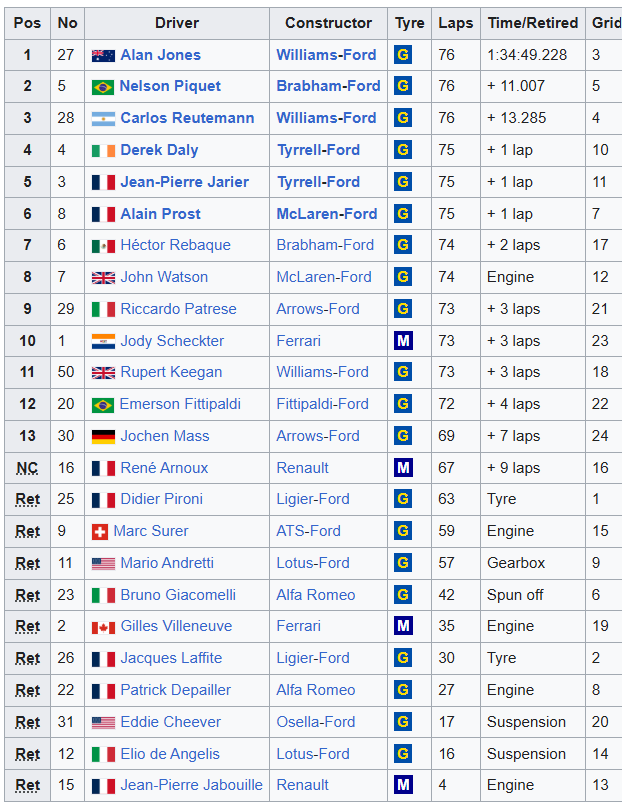Open McLaren-Ford link in Alain Prost row
This screenshot has height=802, width=622.
327,214
